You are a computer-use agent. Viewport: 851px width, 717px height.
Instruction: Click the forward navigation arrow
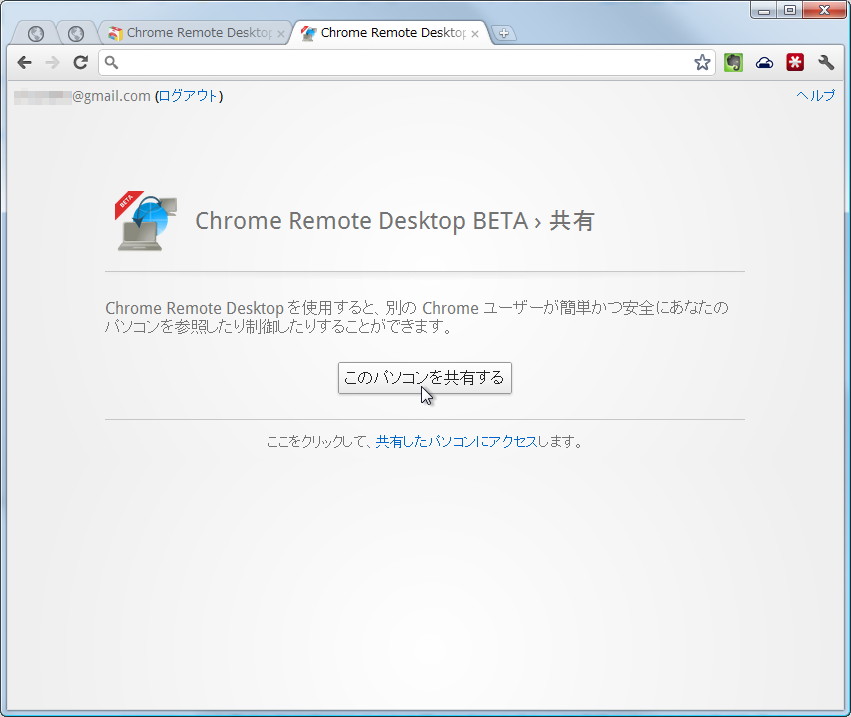pos(53,63)
